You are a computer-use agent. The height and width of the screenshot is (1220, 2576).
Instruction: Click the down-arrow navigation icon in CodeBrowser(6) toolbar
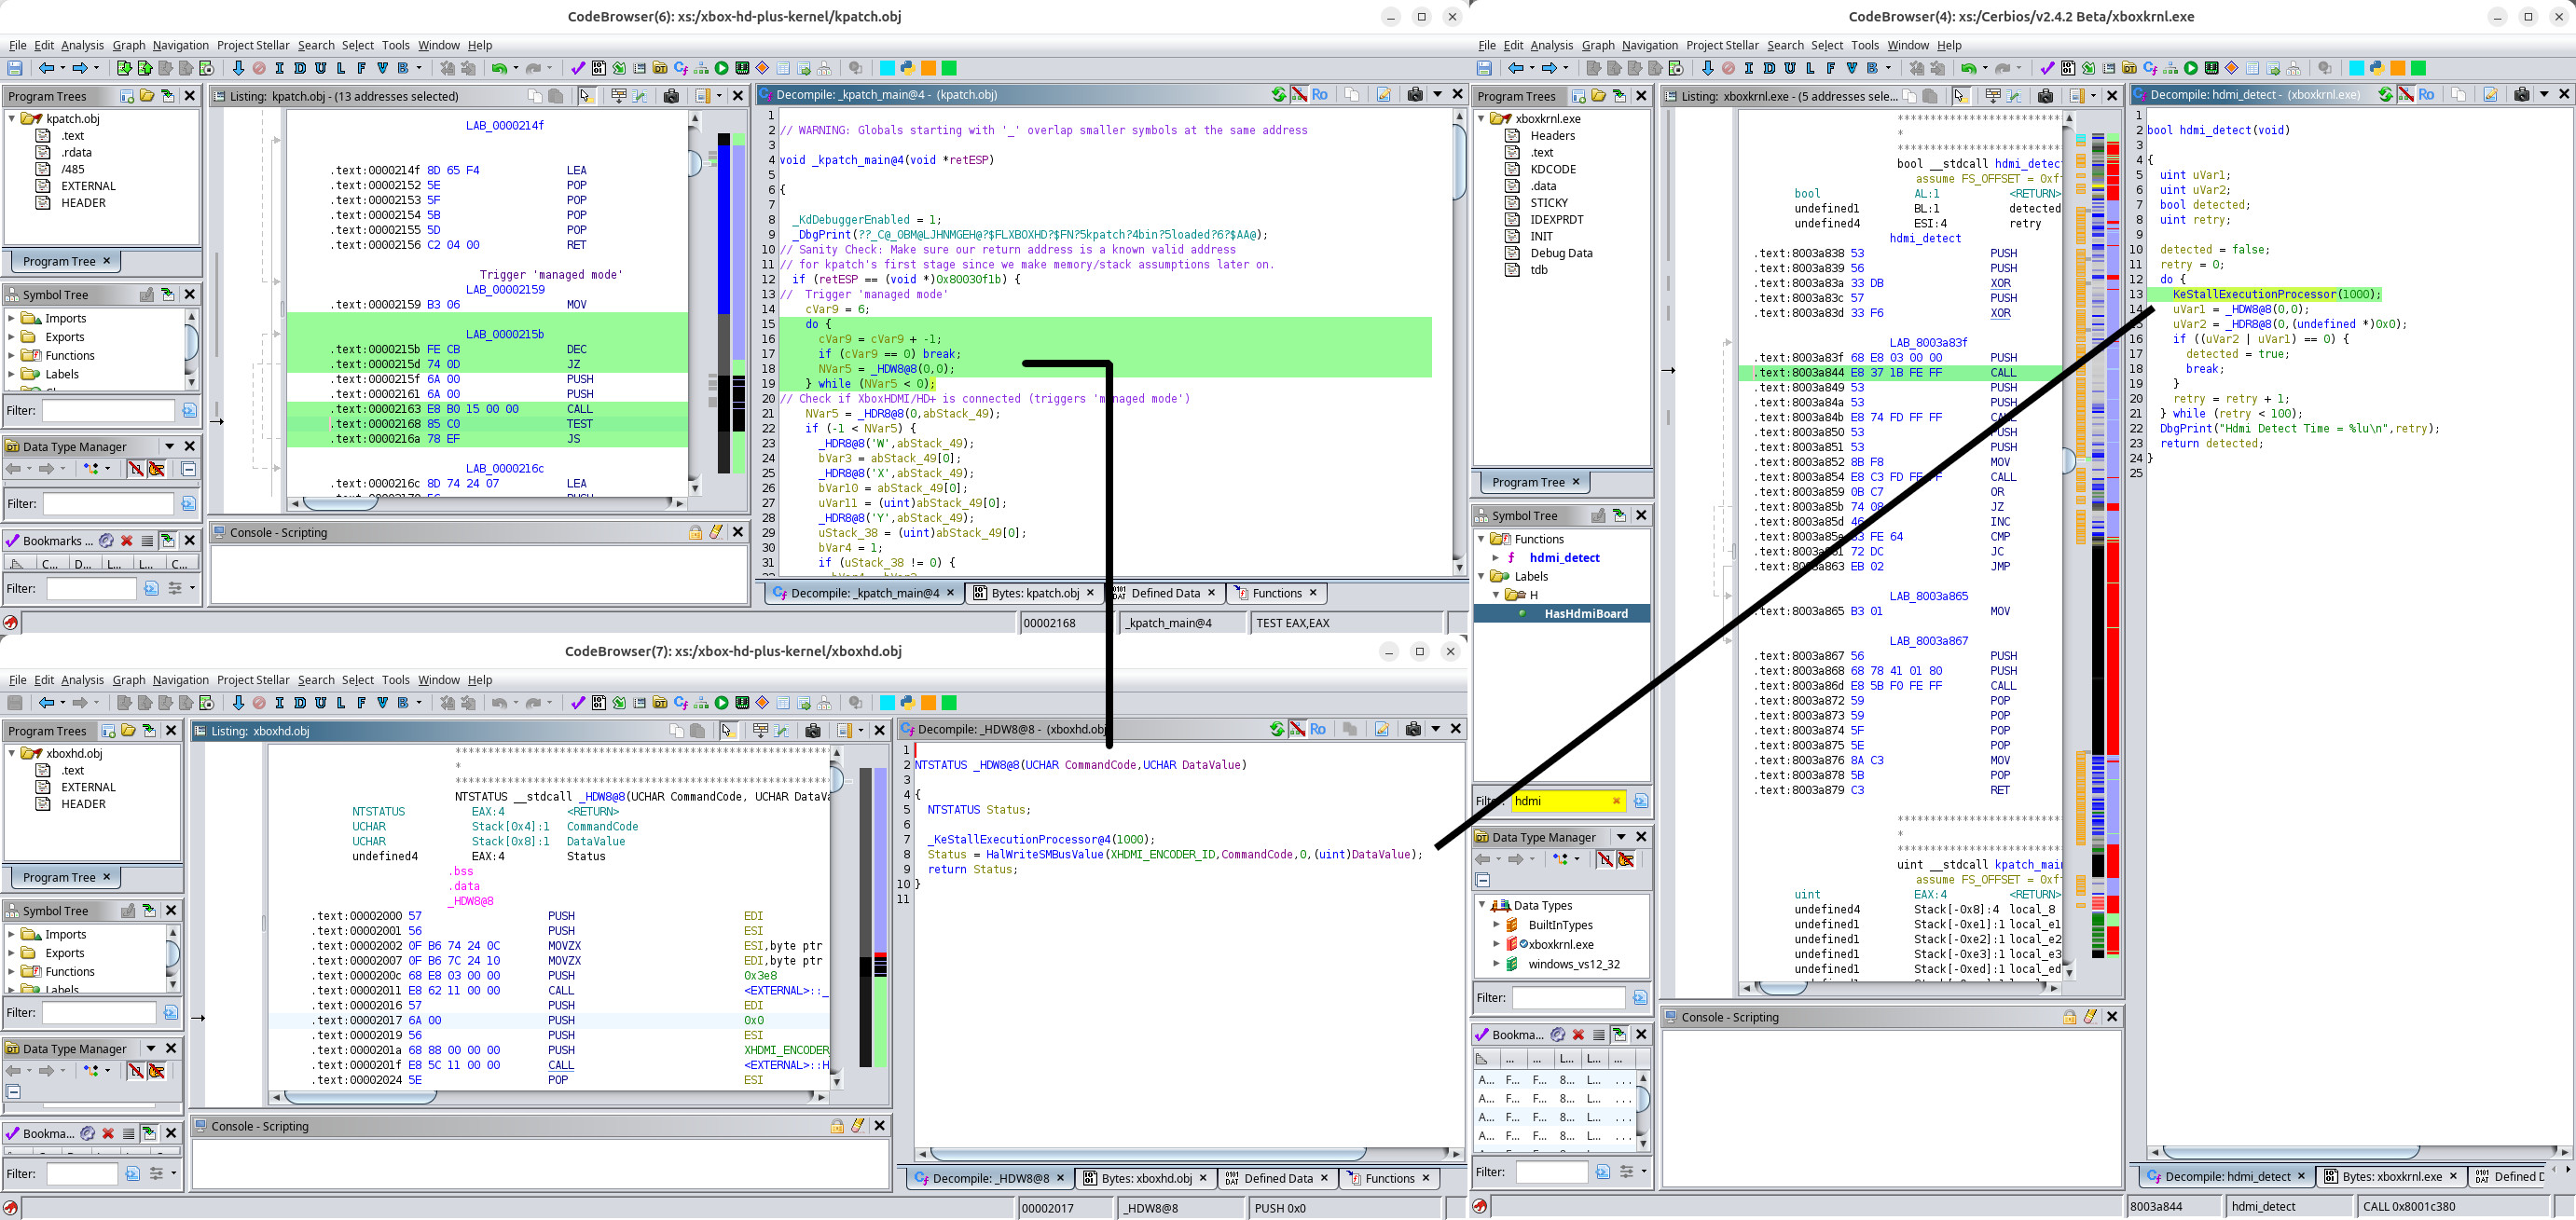coord(238,68)
